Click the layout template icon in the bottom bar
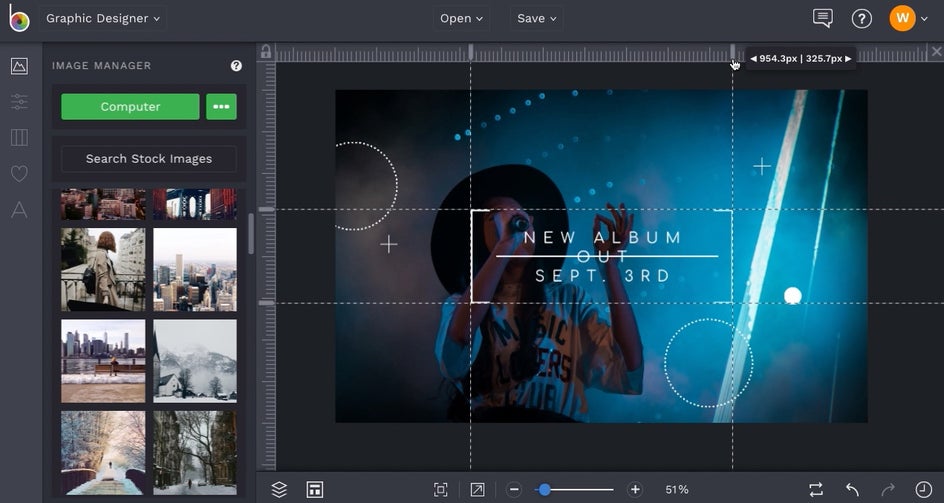 pos(314,489)
